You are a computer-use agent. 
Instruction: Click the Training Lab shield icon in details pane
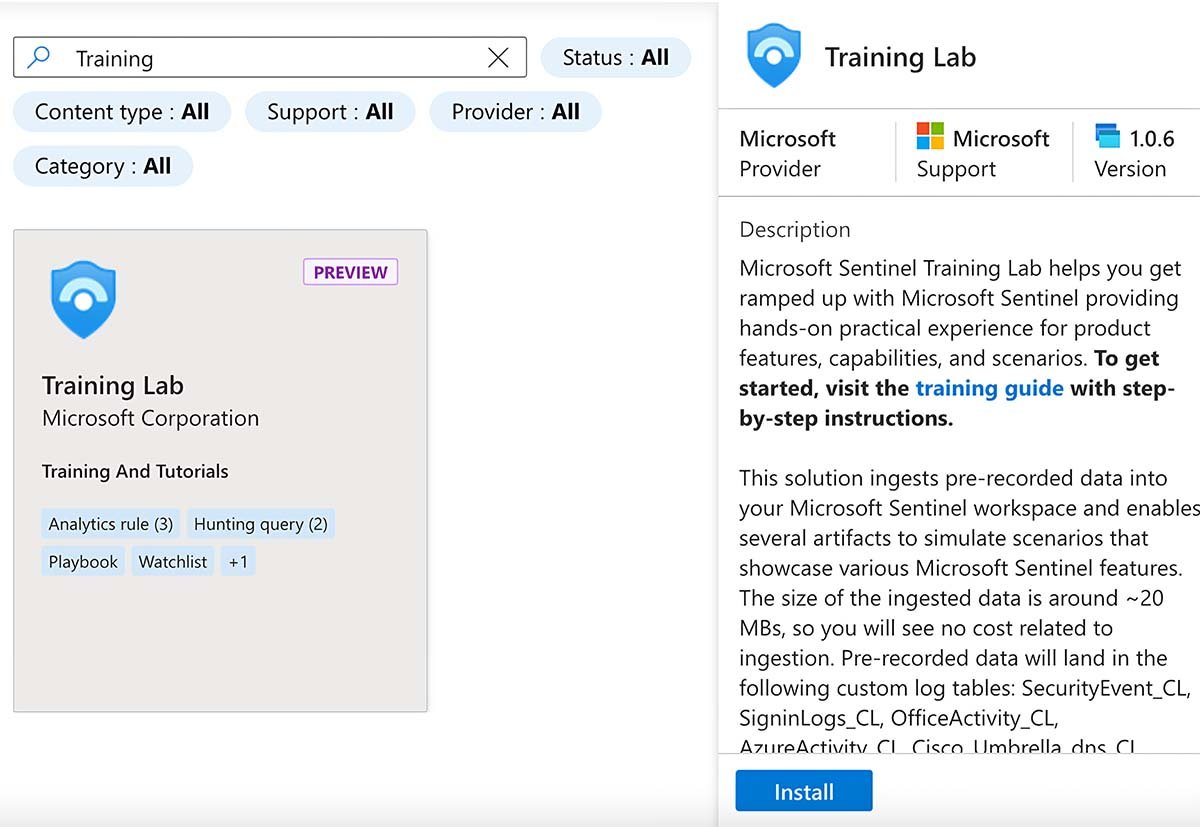coord(773,57)
